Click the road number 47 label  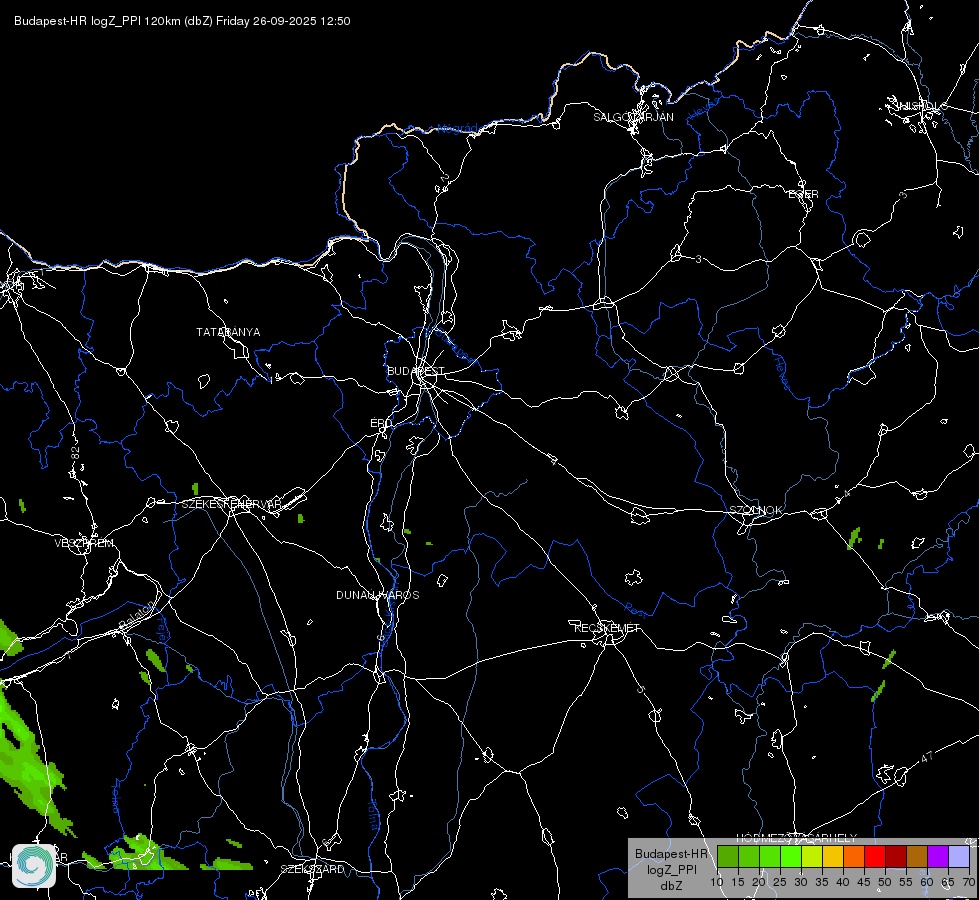pos(927,758)
